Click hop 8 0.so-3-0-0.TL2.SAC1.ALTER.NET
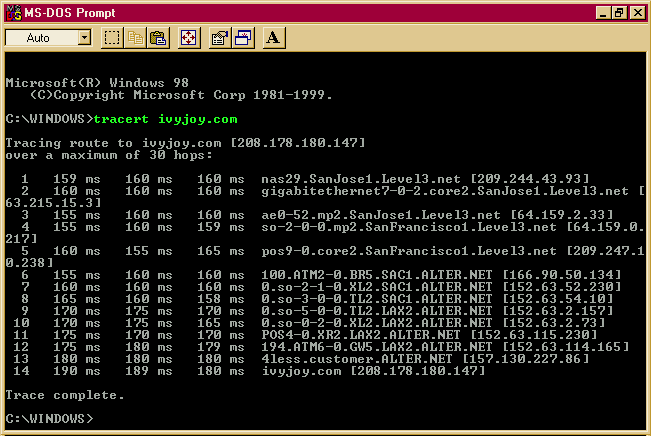The width and height of the screenshot is (651, 436). coord(377,299)
